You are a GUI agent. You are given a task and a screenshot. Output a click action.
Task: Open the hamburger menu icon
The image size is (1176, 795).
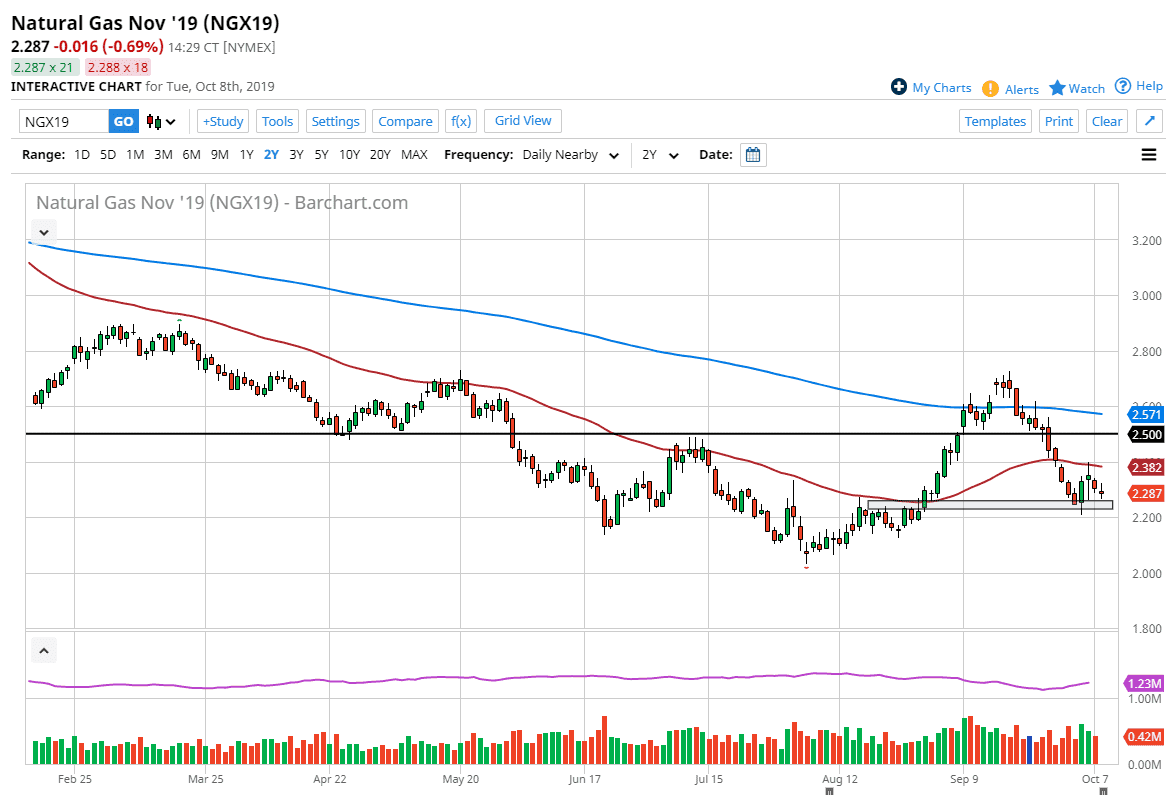(1148, 155)
